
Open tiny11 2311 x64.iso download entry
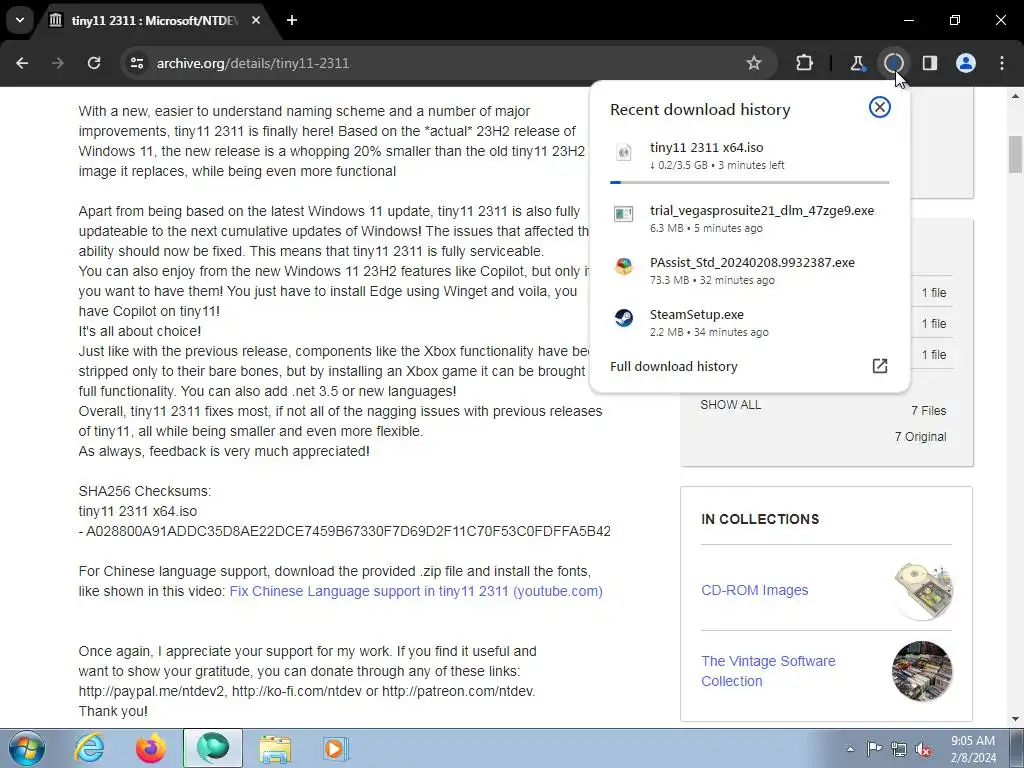[x=749, y=156]
